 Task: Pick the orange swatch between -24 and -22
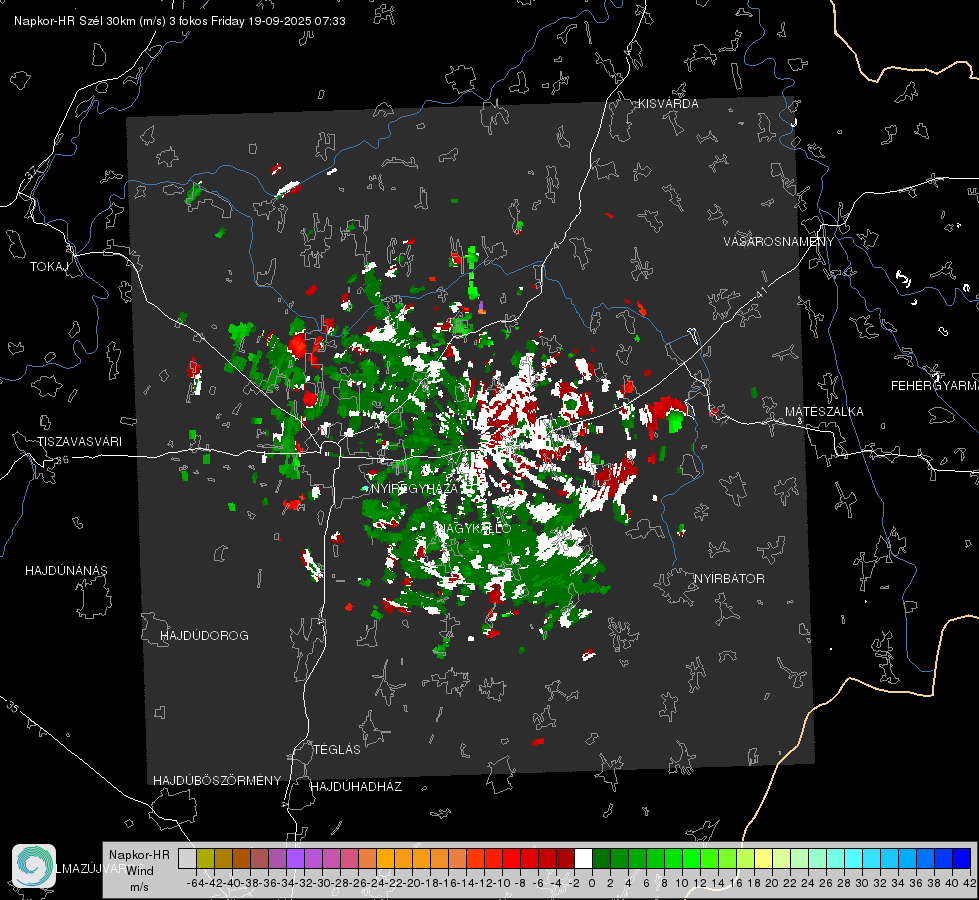tap(385, 858)
